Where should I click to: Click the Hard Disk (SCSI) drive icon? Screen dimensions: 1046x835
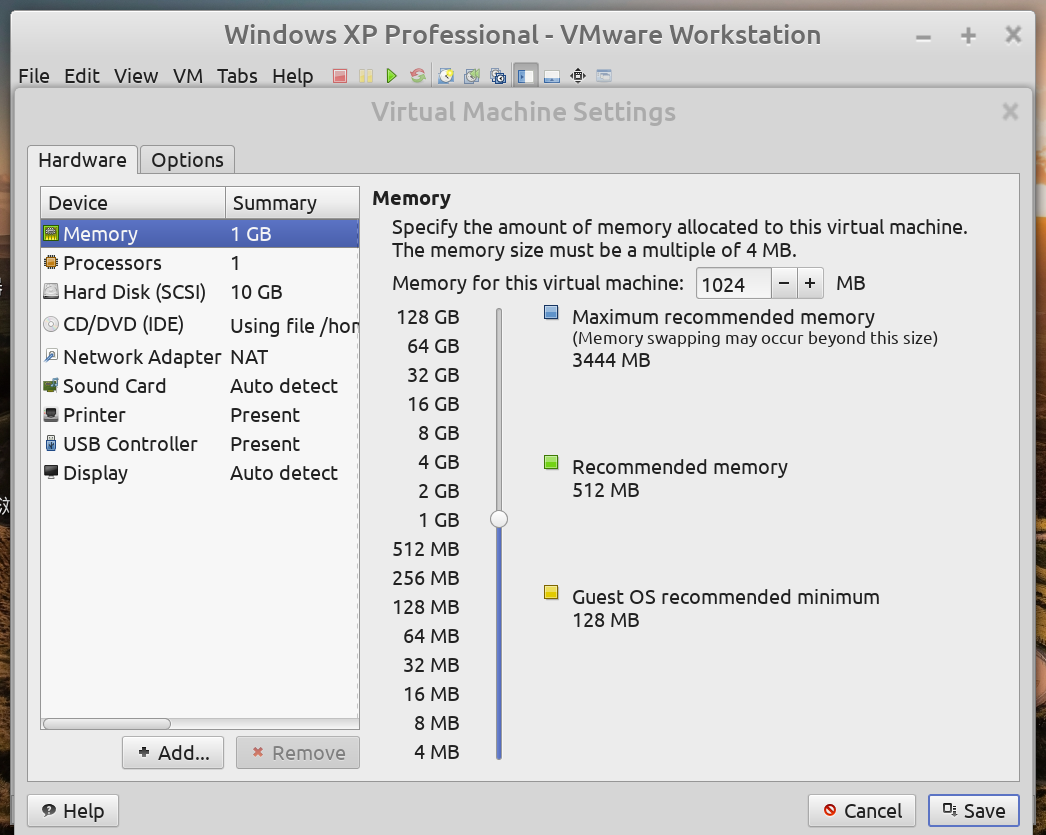point(51,291)
